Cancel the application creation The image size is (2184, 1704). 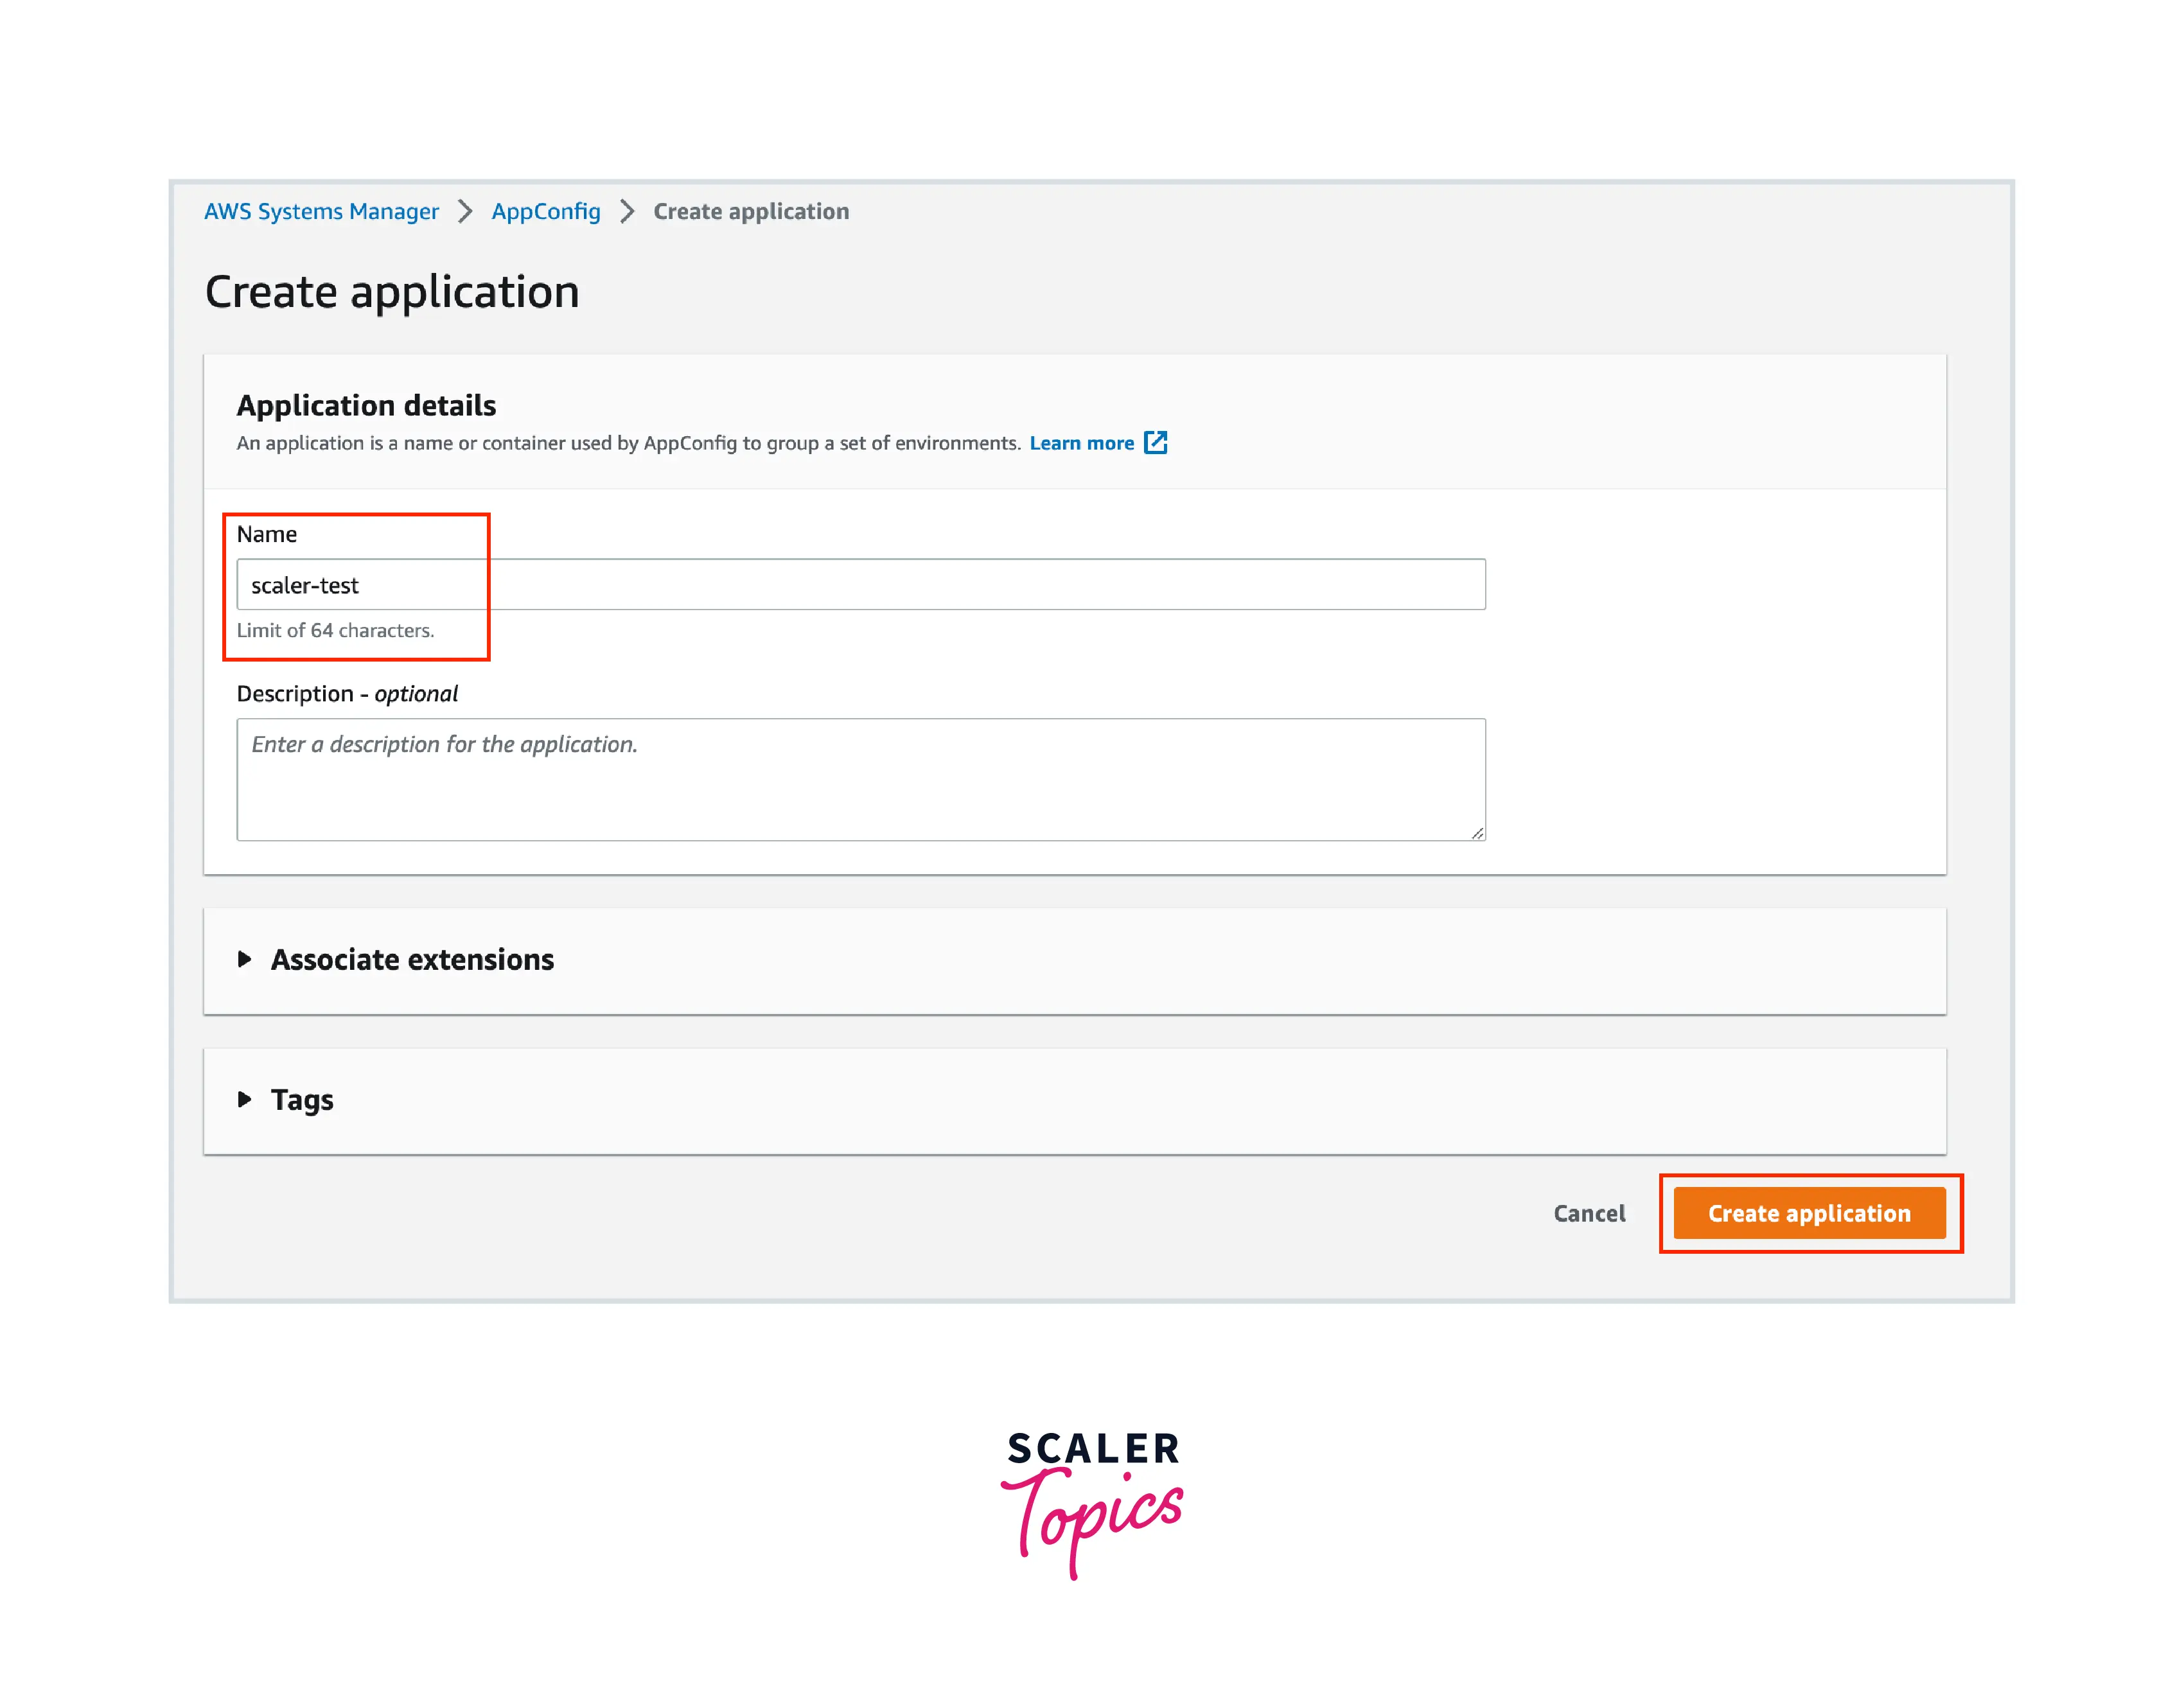(x=1589, y=1213)
